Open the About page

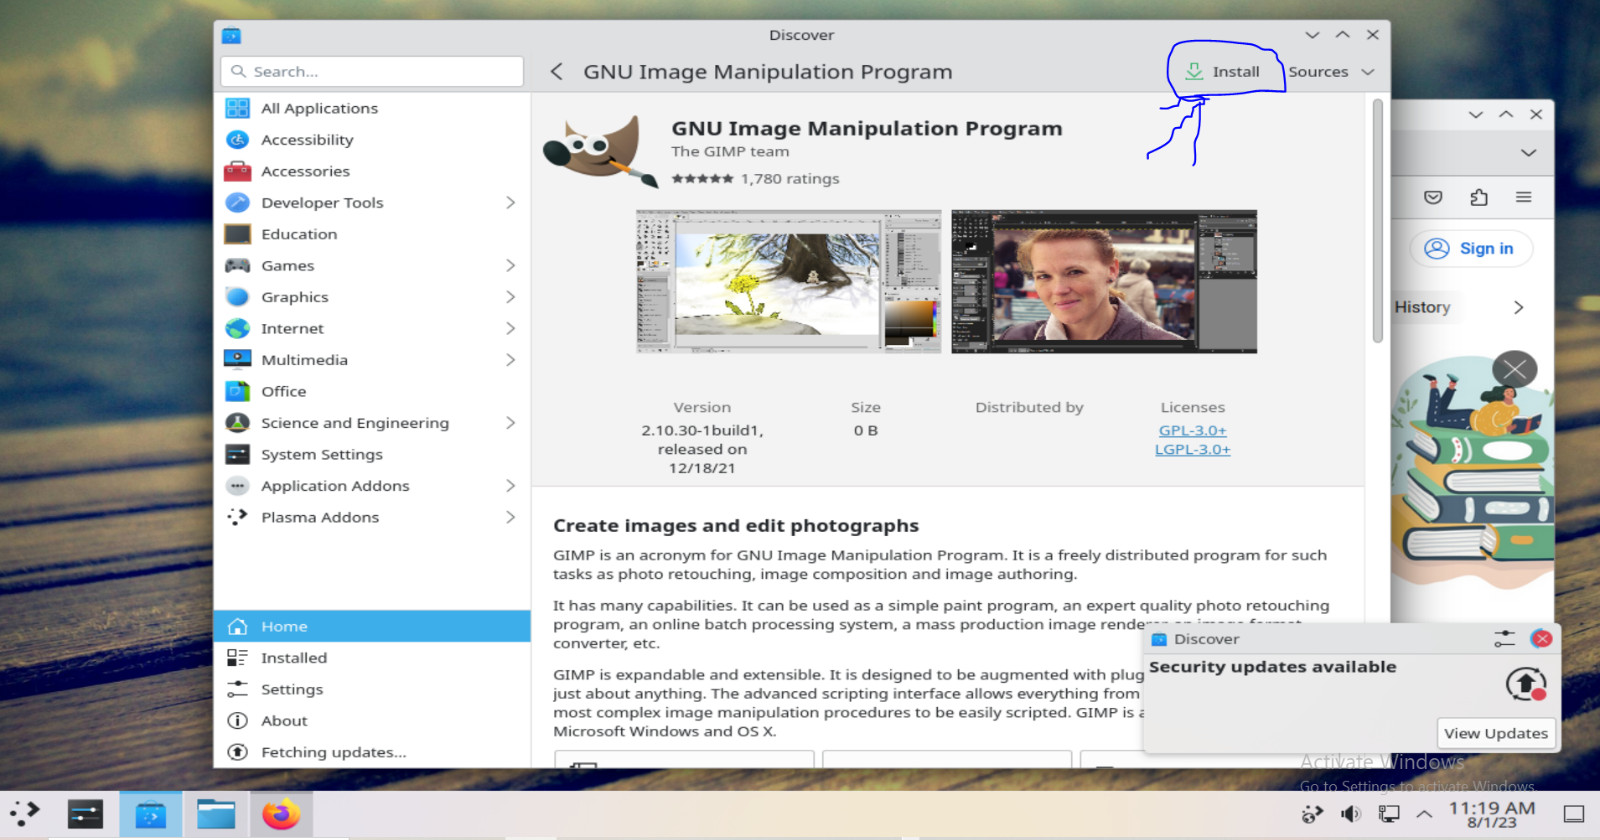(372, 721)
